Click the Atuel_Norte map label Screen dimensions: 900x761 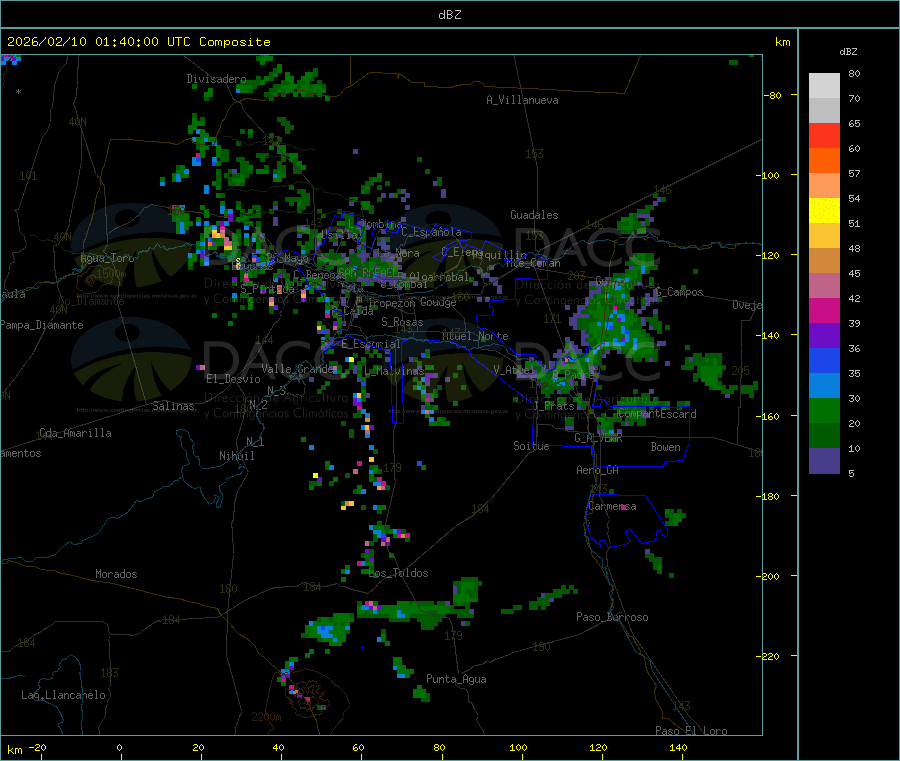click(x=475, y=336)
